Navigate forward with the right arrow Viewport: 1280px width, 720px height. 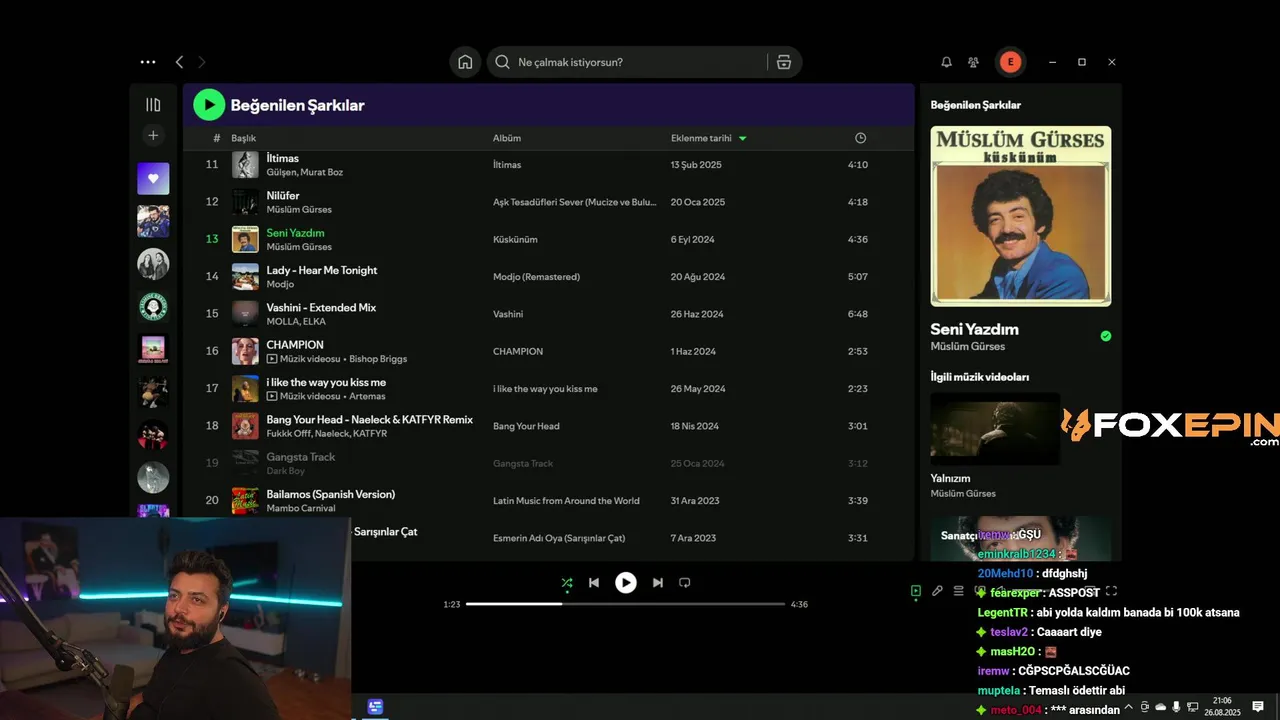tap(201, 62)
